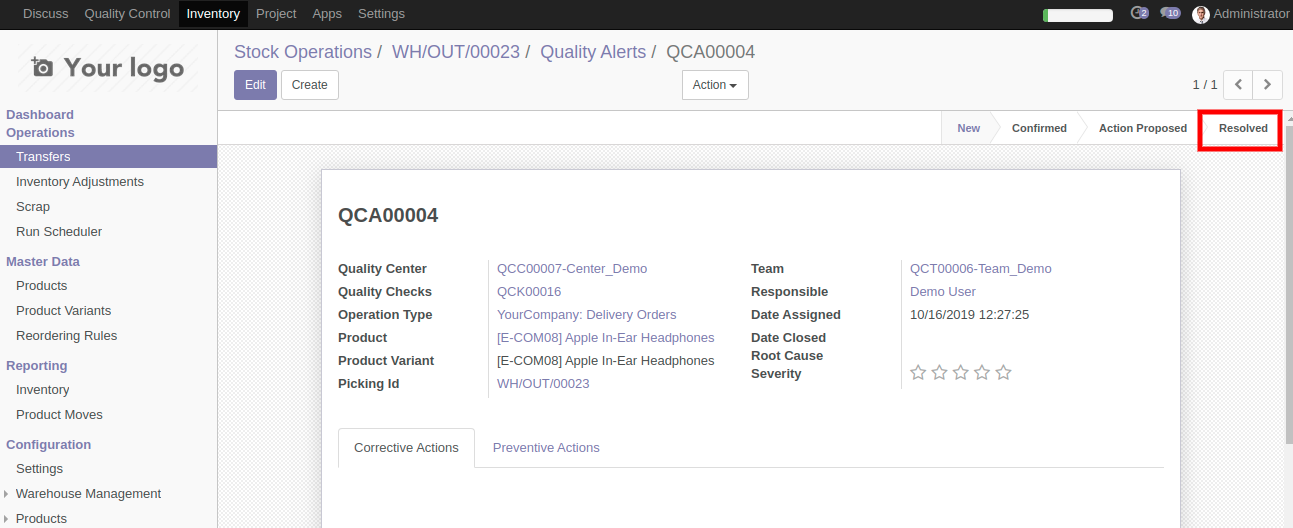Click the Administrator avatar picture

tap(1201, 14)
